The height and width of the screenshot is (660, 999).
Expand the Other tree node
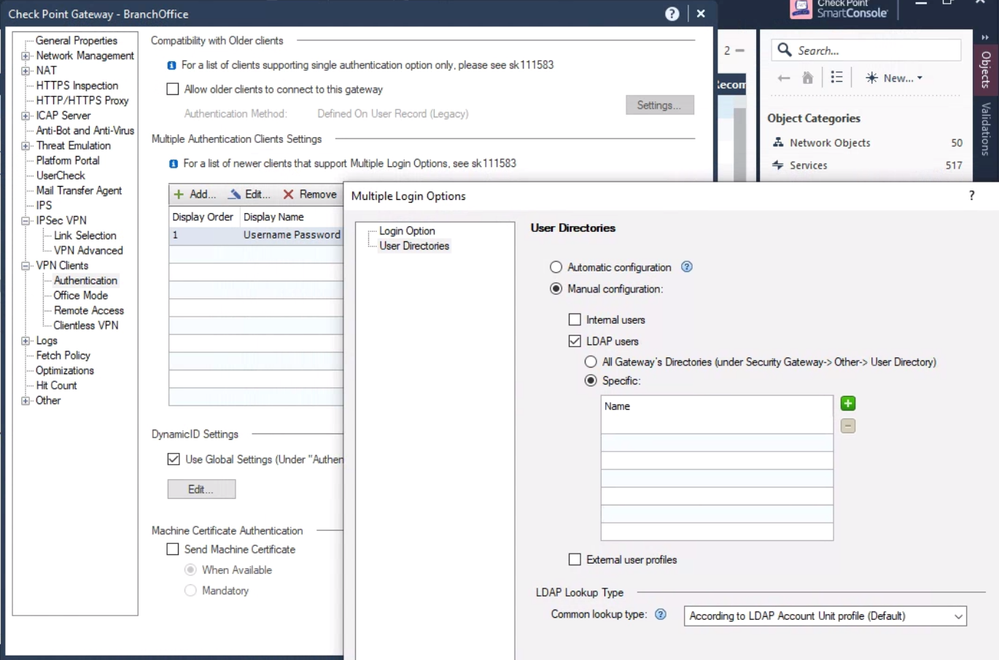click(x=25, y=401)
